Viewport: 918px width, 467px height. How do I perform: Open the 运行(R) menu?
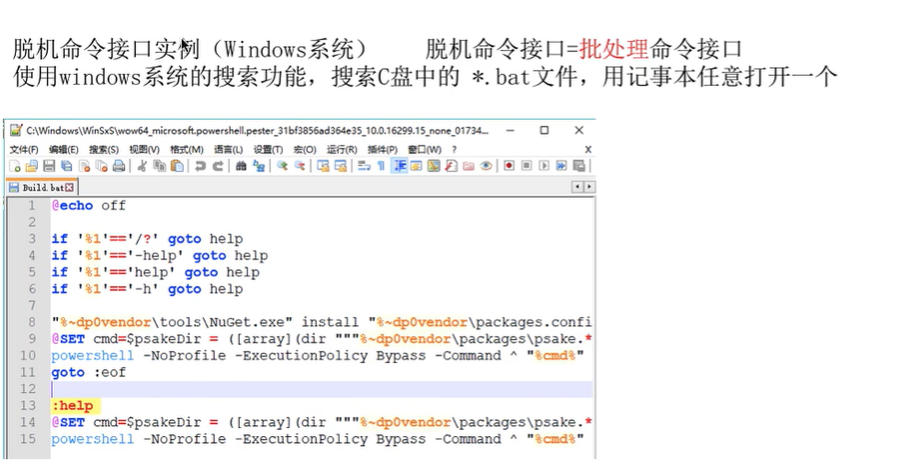coord(342,149)
